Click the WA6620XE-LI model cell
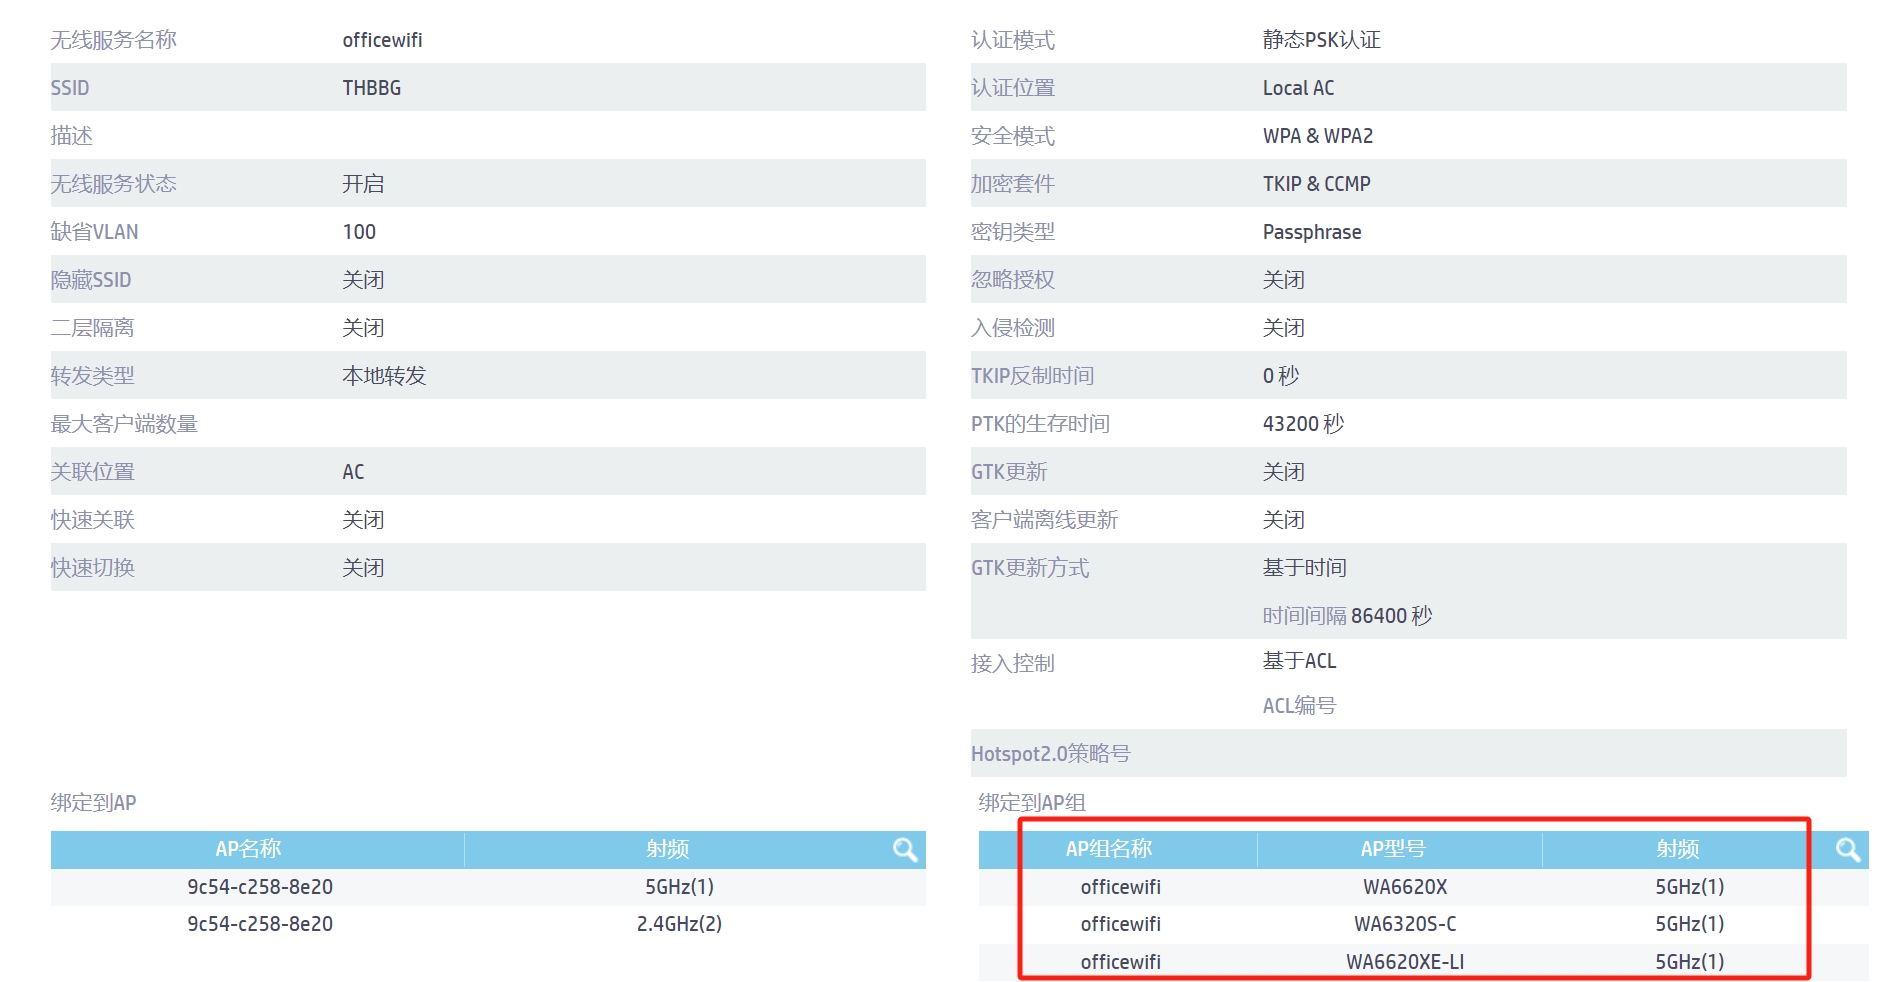This screenshot has width=1882, height=982. (1405, 962)
